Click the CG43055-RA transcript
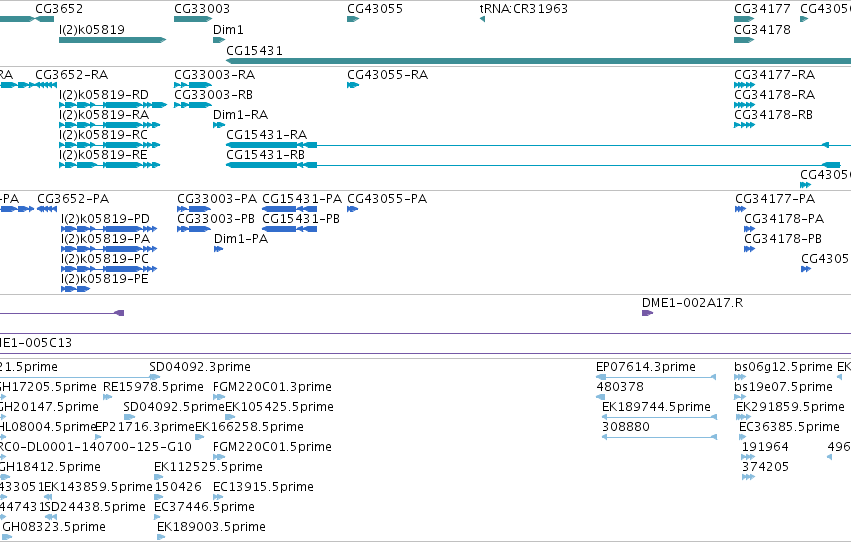 point(353,85)
